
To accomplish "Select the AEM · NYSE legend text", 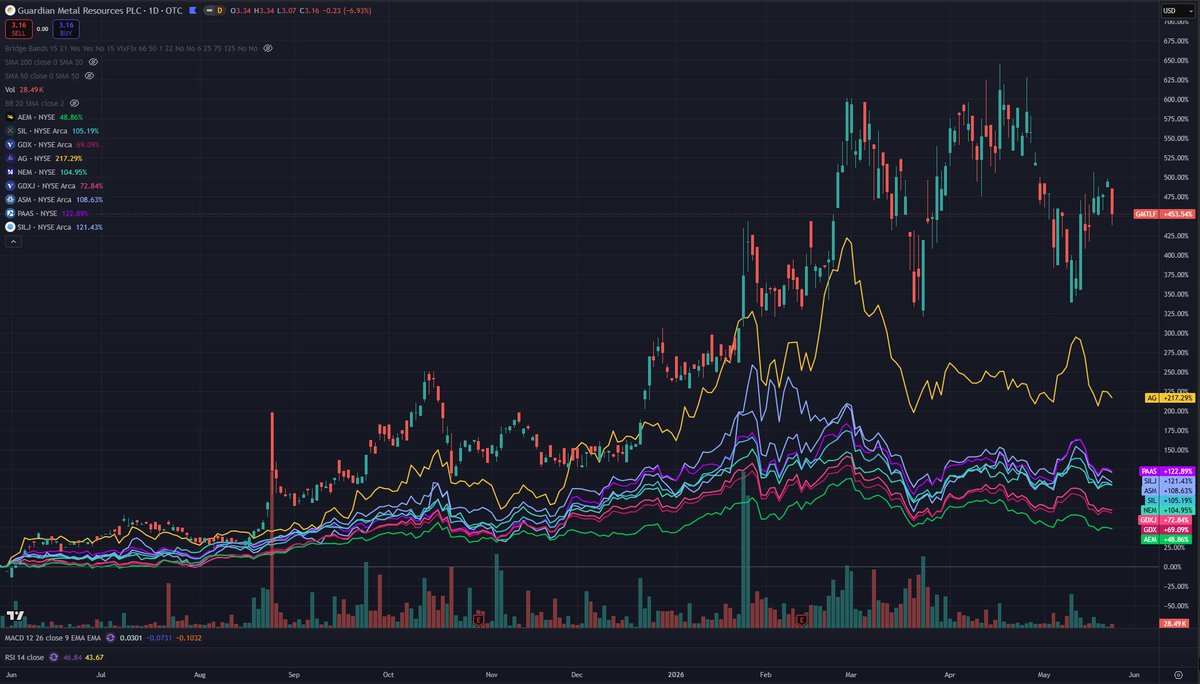I will (36, 117).
